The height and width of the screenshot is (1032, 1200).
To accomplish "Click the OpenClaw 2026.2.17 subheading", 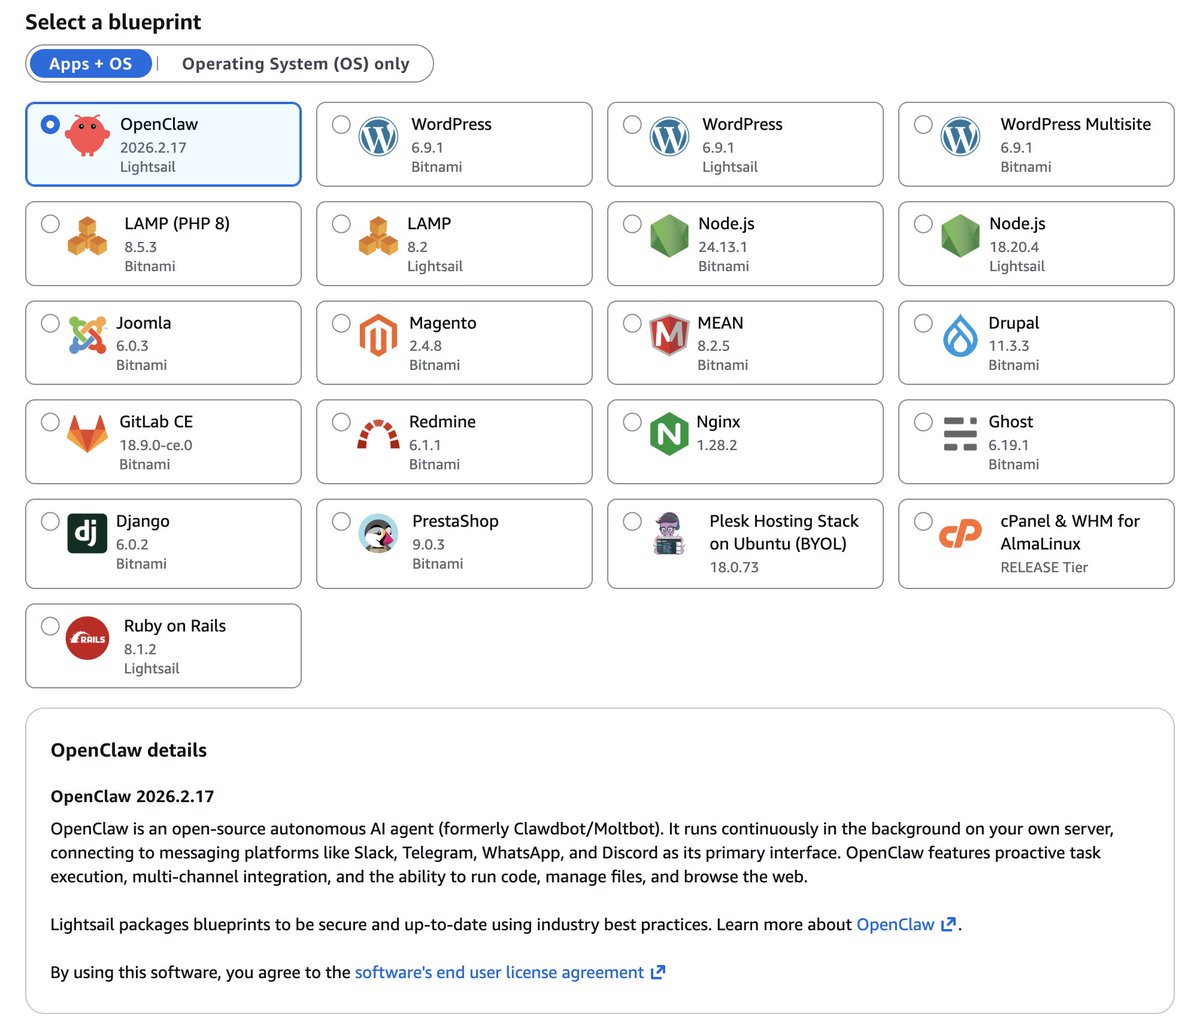I will [133, 796].
